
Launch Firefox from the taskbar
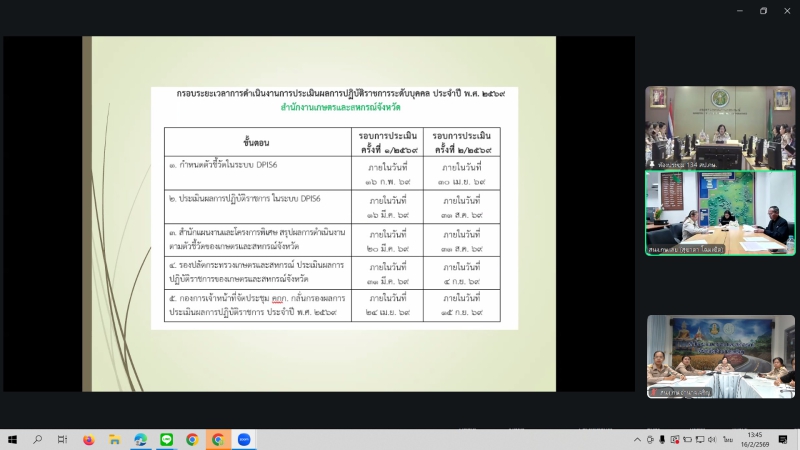point(89,439)
